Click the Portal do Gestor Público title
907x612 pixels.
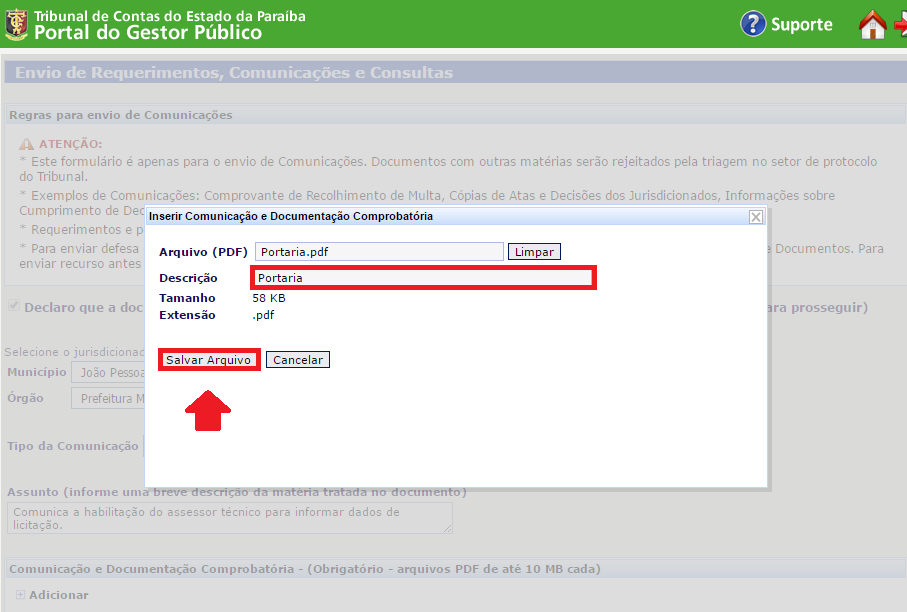pyautogui.click(x=148, y=32)
